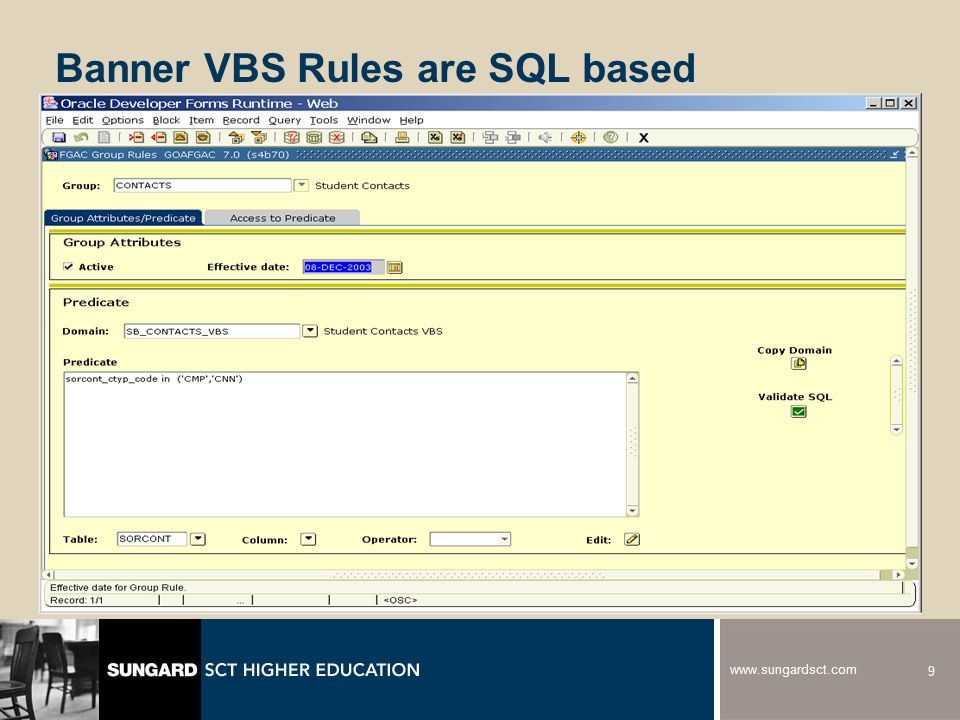Click the Table field containing SORCONT

[x=152, y=539]
